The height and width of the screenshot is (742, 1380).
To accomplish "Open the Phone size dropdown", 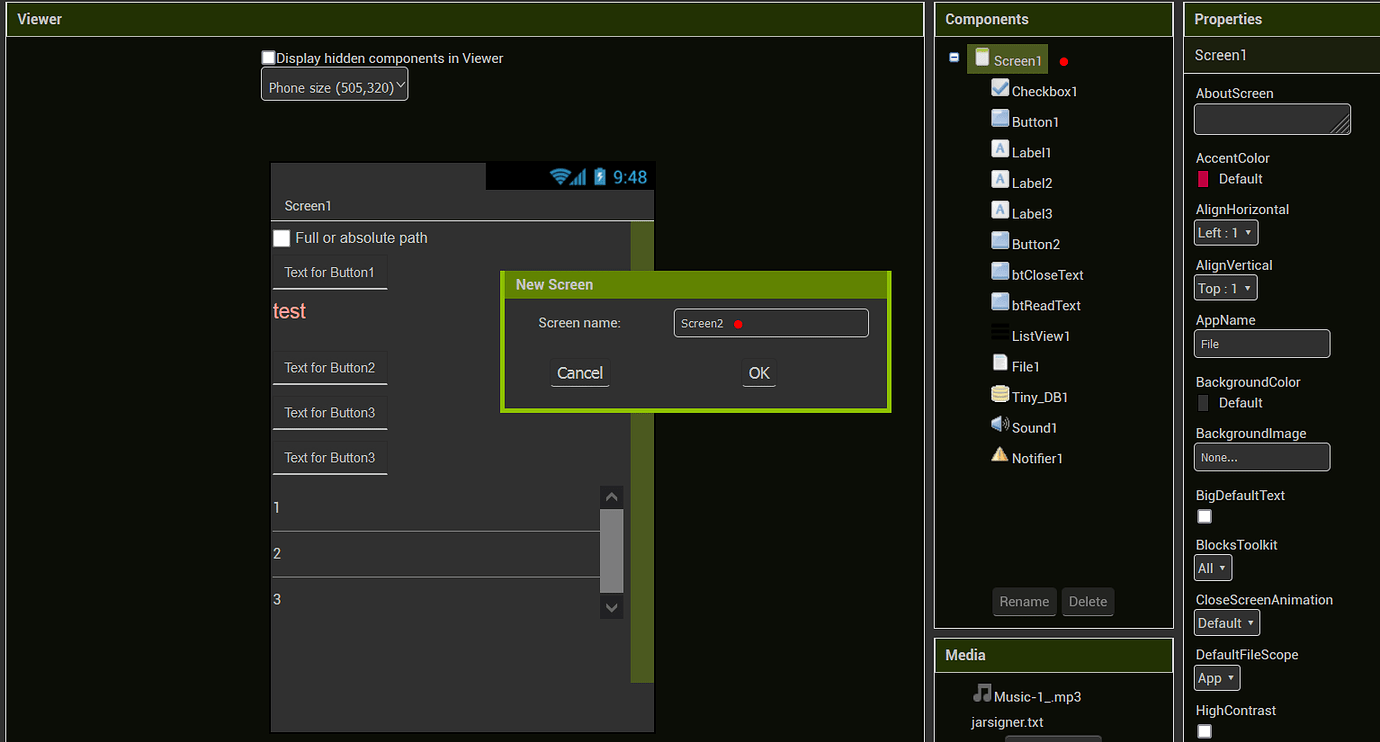I will point(334,84).
